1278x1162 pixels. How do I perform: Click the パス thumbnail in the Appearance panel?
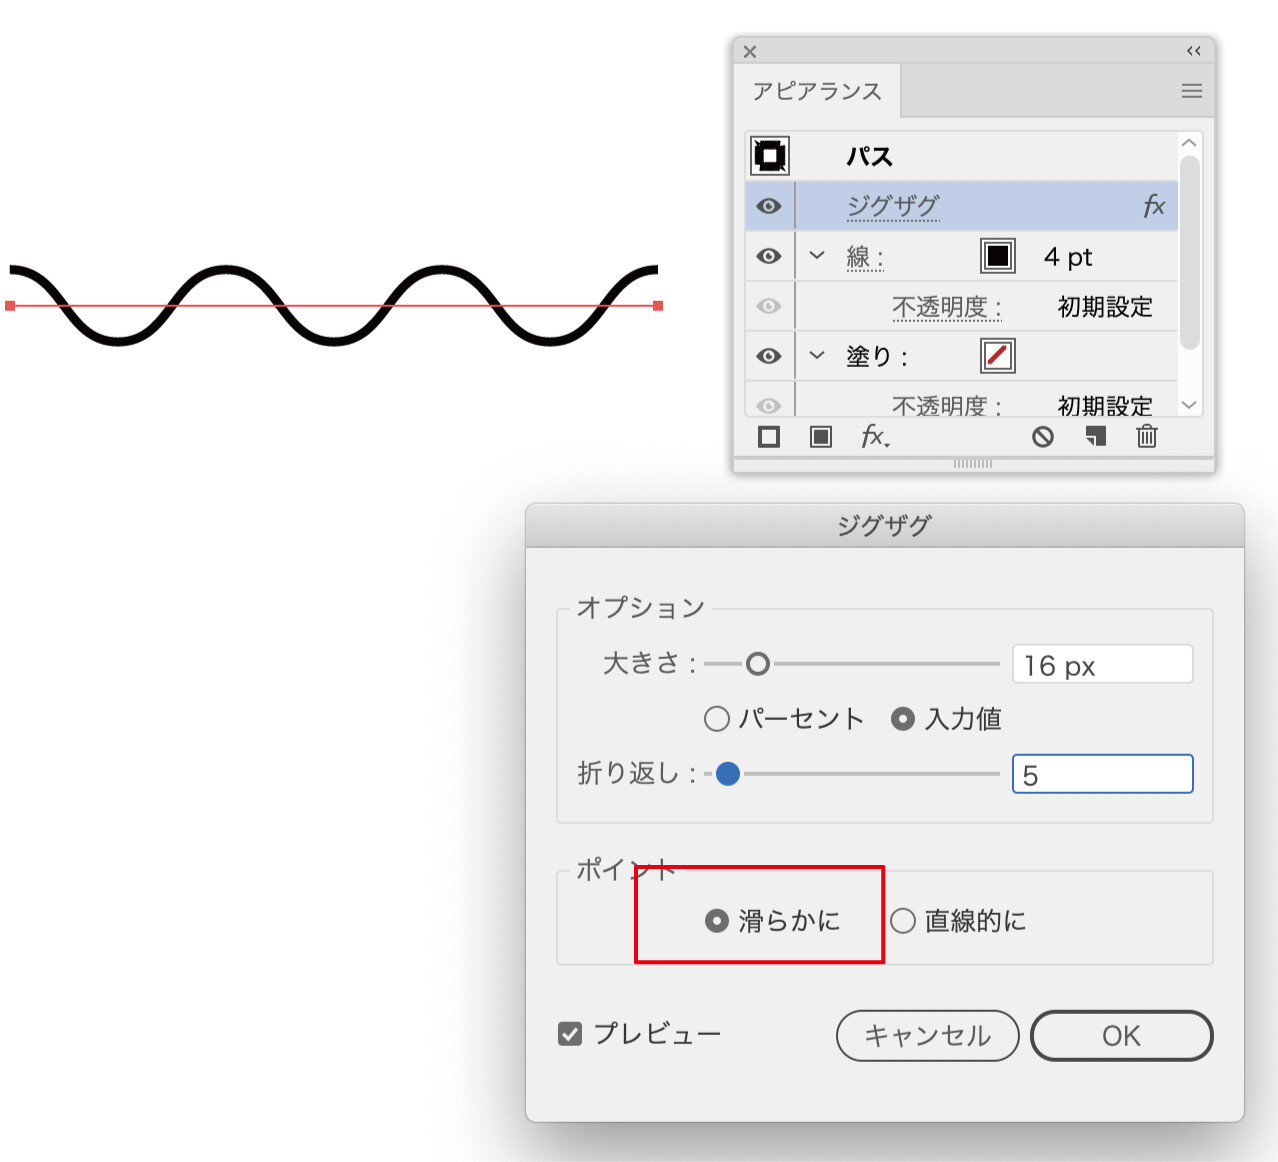click(x=770, y=156)
